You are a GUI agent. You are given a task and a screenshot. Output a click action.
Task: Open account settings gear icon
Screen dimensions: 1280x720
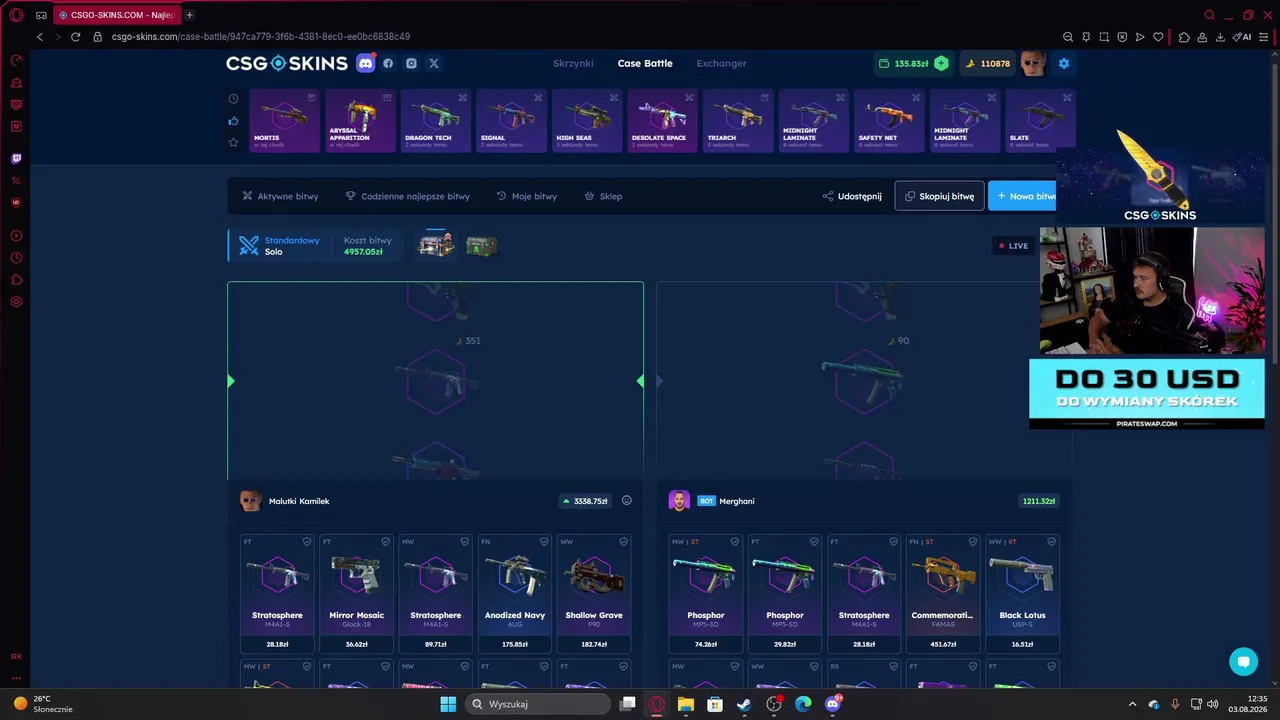pyautogui.click(x=1063, y=63)
